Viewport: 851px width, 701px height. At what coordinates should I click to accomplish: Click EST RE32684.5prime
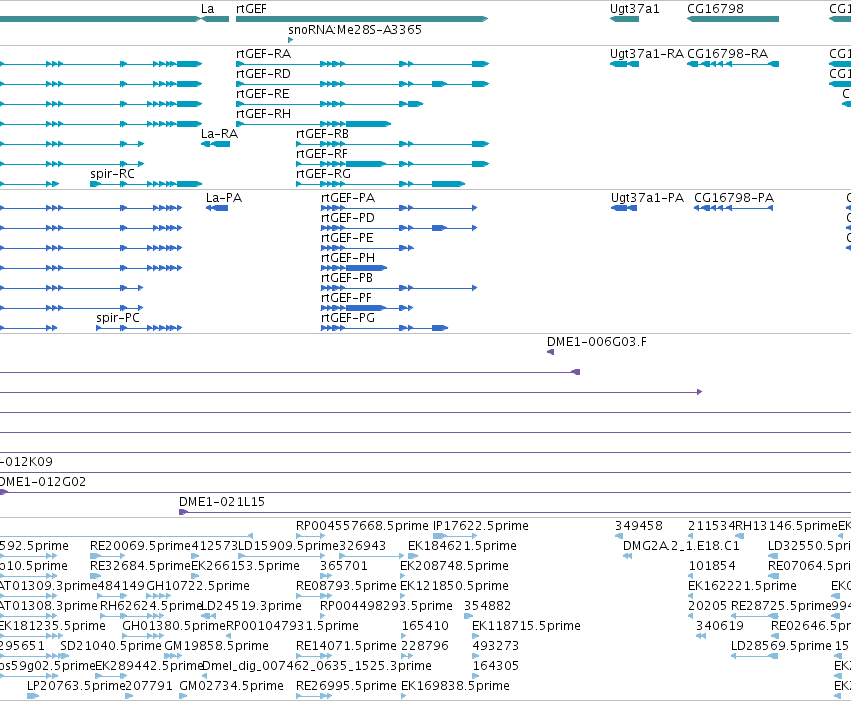(141, 566)
